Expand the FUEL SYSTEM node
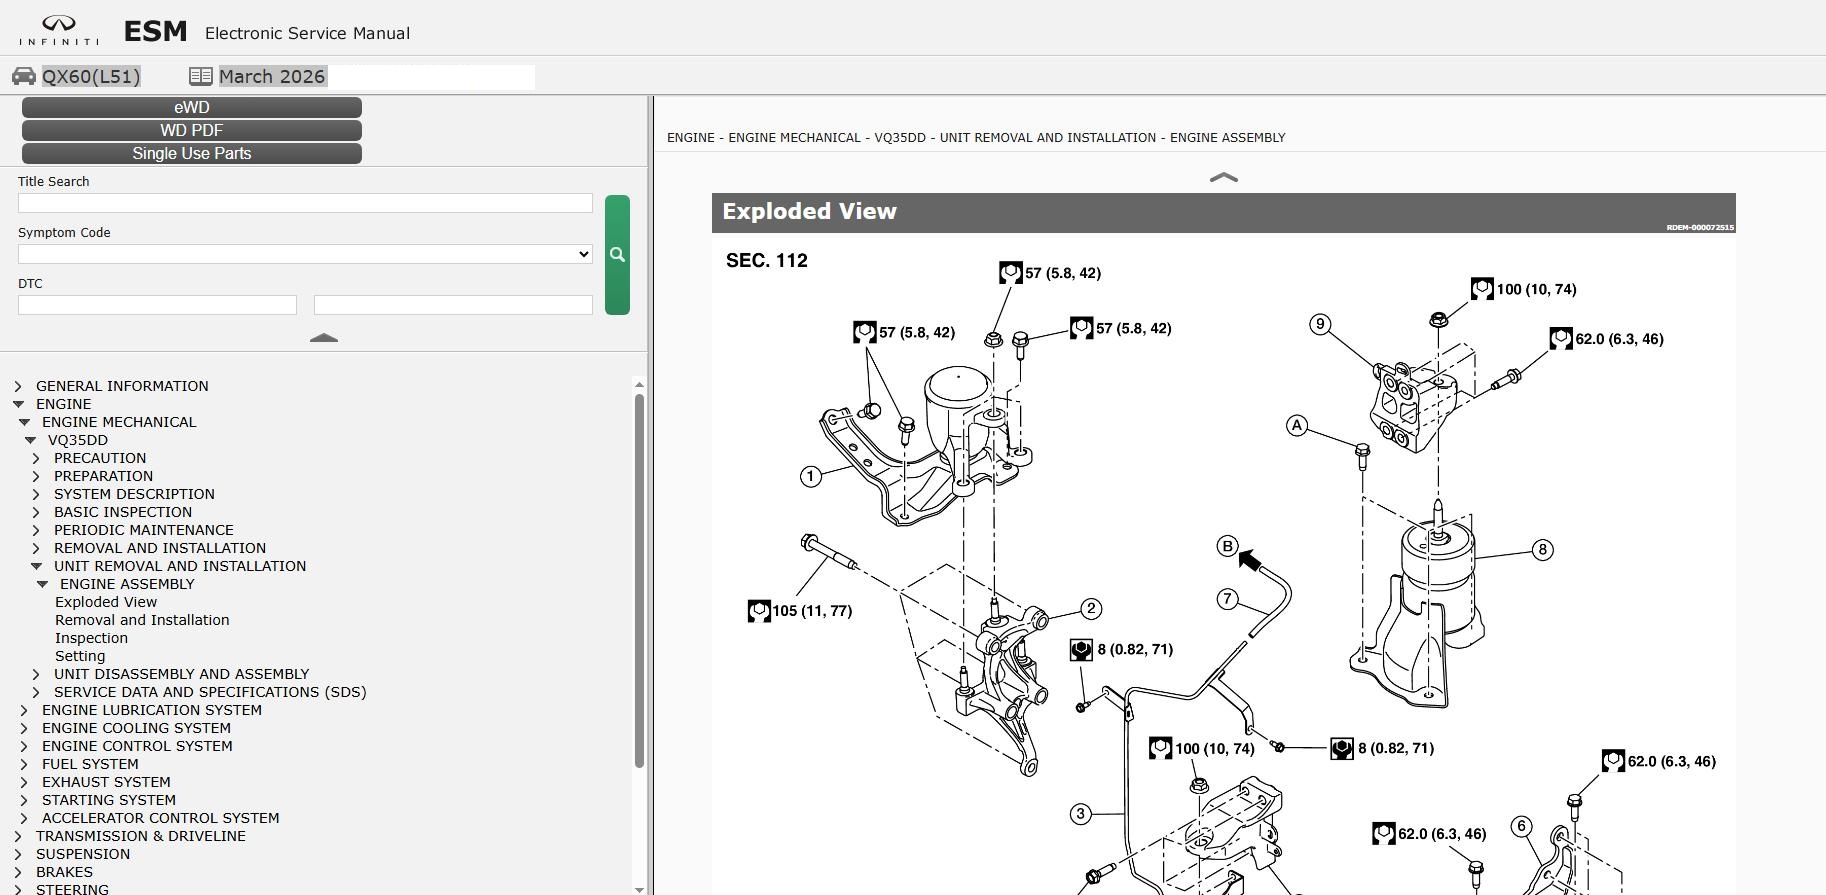This screenshot has width=1826, height=895. pyautogui.click(x=24, y=764)
